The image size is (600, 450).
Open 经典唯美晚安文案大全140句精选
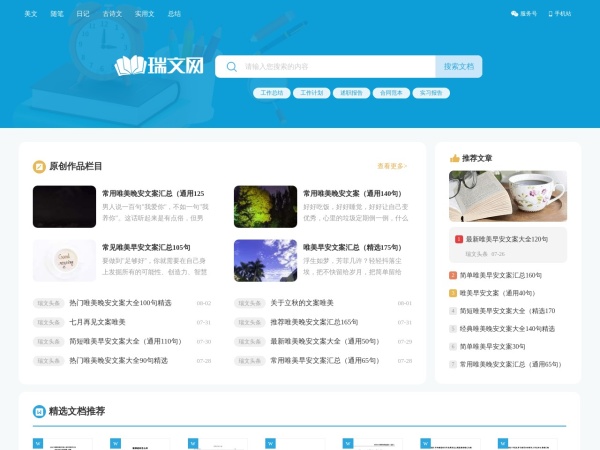507,329
